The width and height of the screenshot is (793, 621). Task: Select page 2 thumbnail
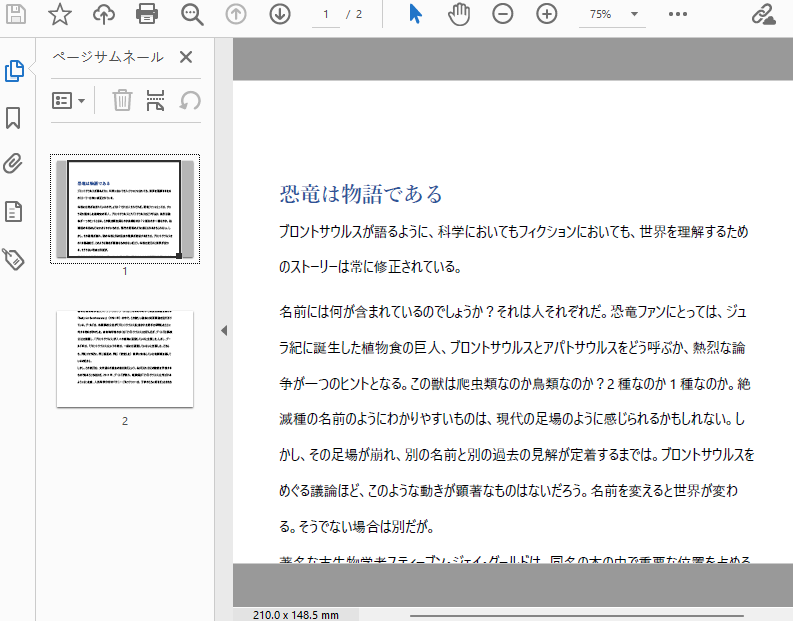click(125, 359)
